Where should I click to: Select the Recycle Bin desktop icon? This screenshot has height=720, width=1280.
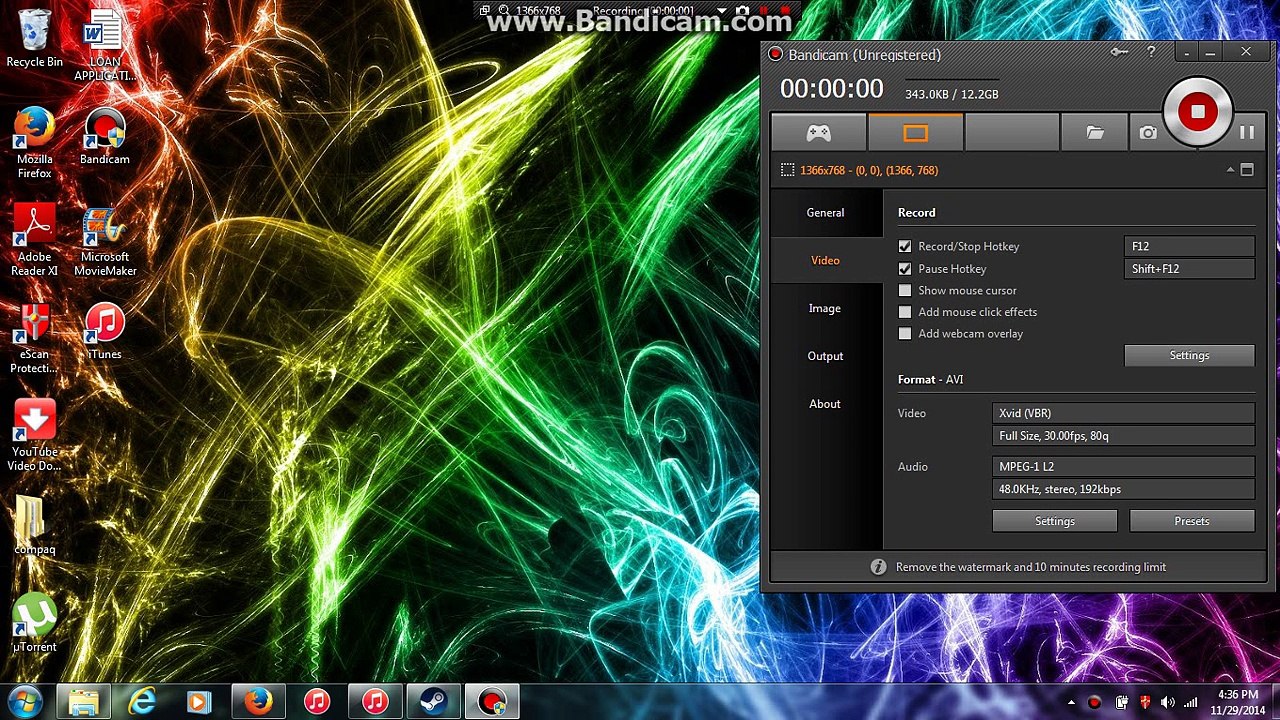coord(34,39)
